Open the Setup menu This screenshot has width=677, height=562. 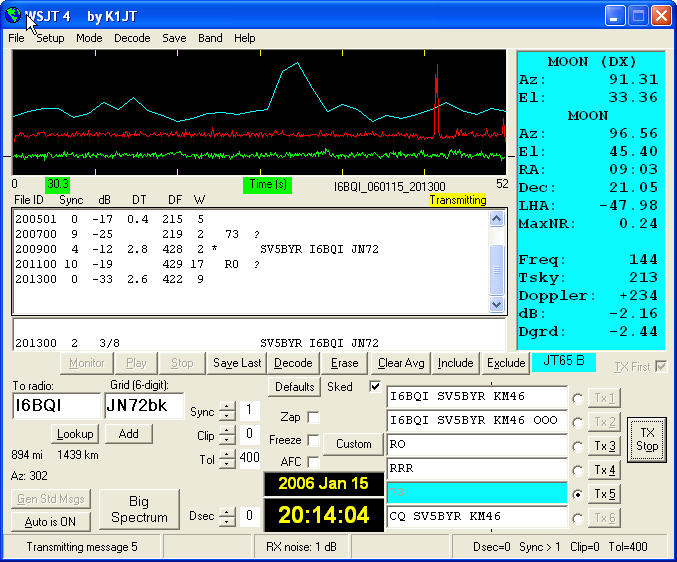click(50, 38)
